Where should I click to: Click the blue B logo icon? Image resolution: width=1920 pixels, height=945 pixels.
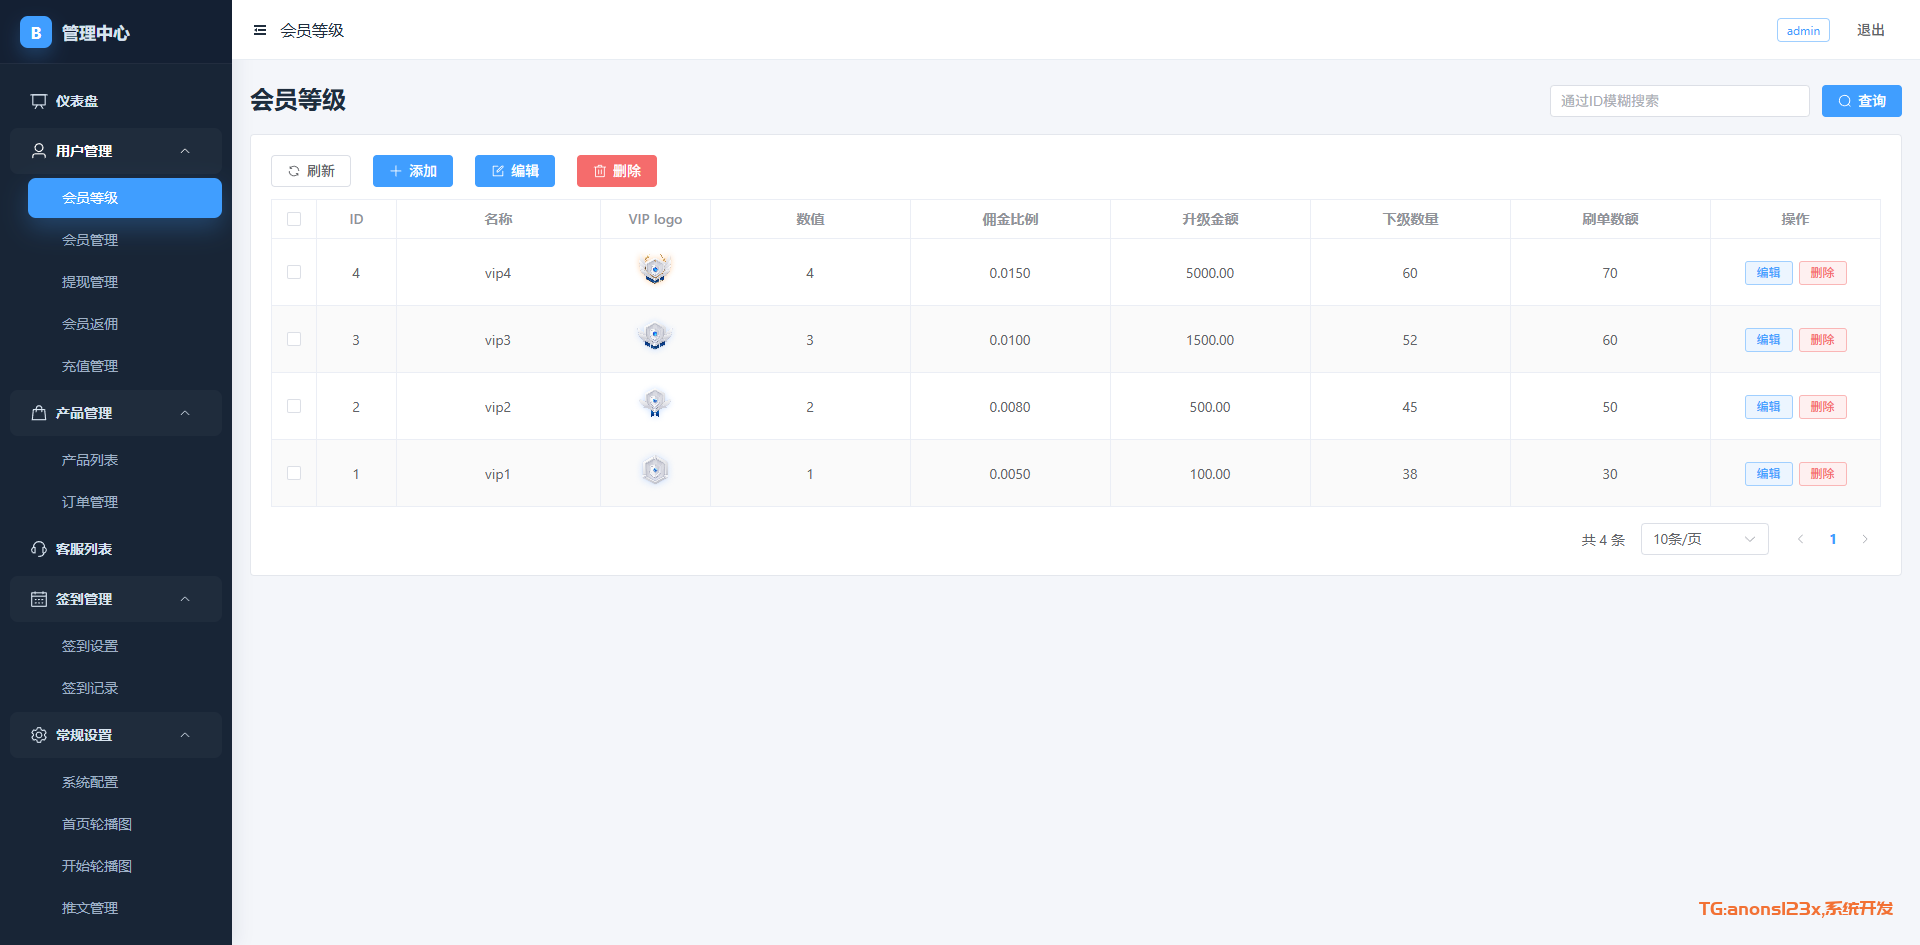36,32
